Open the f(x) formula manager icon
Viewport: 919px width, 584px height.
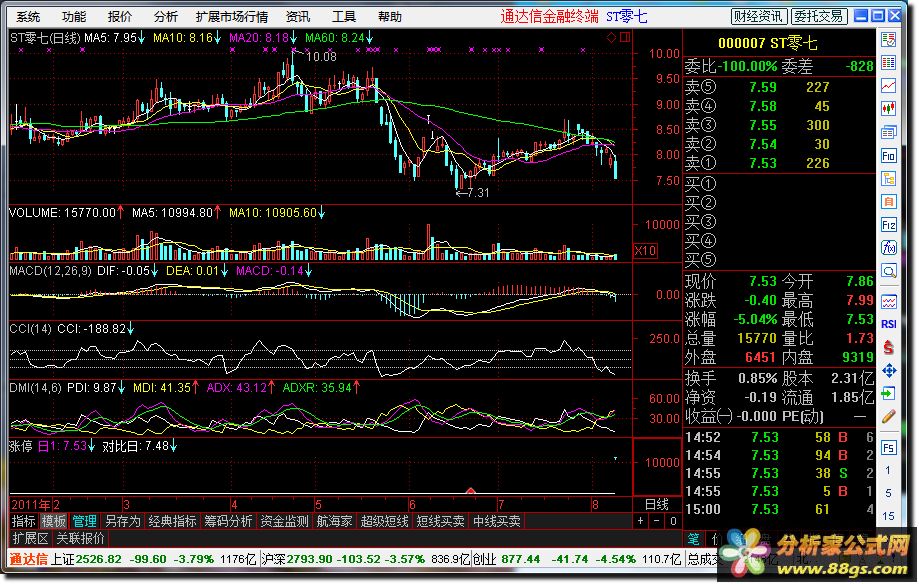point(889,247)
